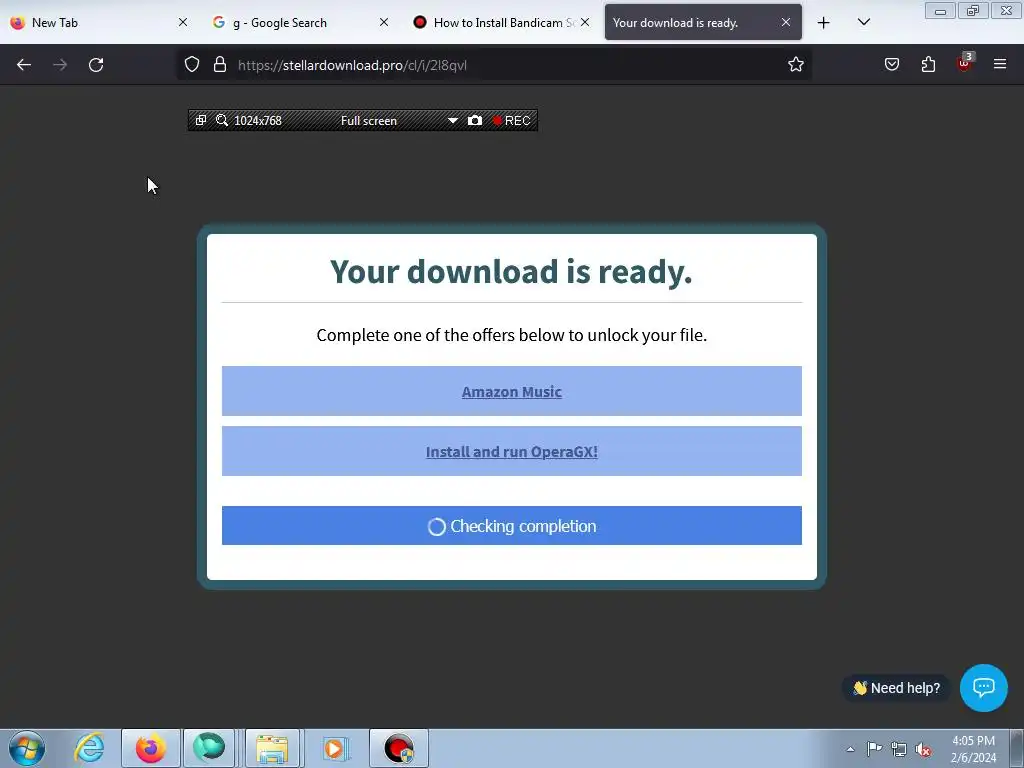Switch to the g - Google Search tab
This screenshot has height=768, width=1024.
coord(300,23)
